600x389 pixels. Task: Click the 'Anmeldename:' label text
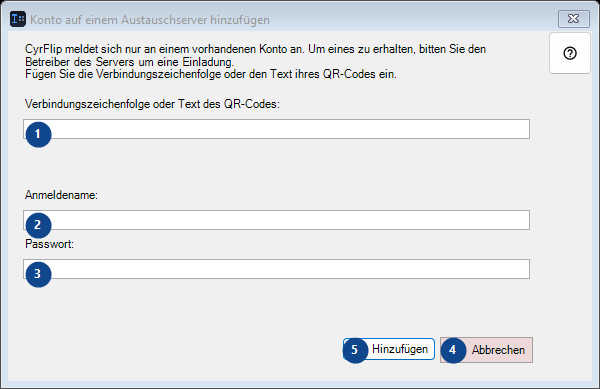coord(61,195)
